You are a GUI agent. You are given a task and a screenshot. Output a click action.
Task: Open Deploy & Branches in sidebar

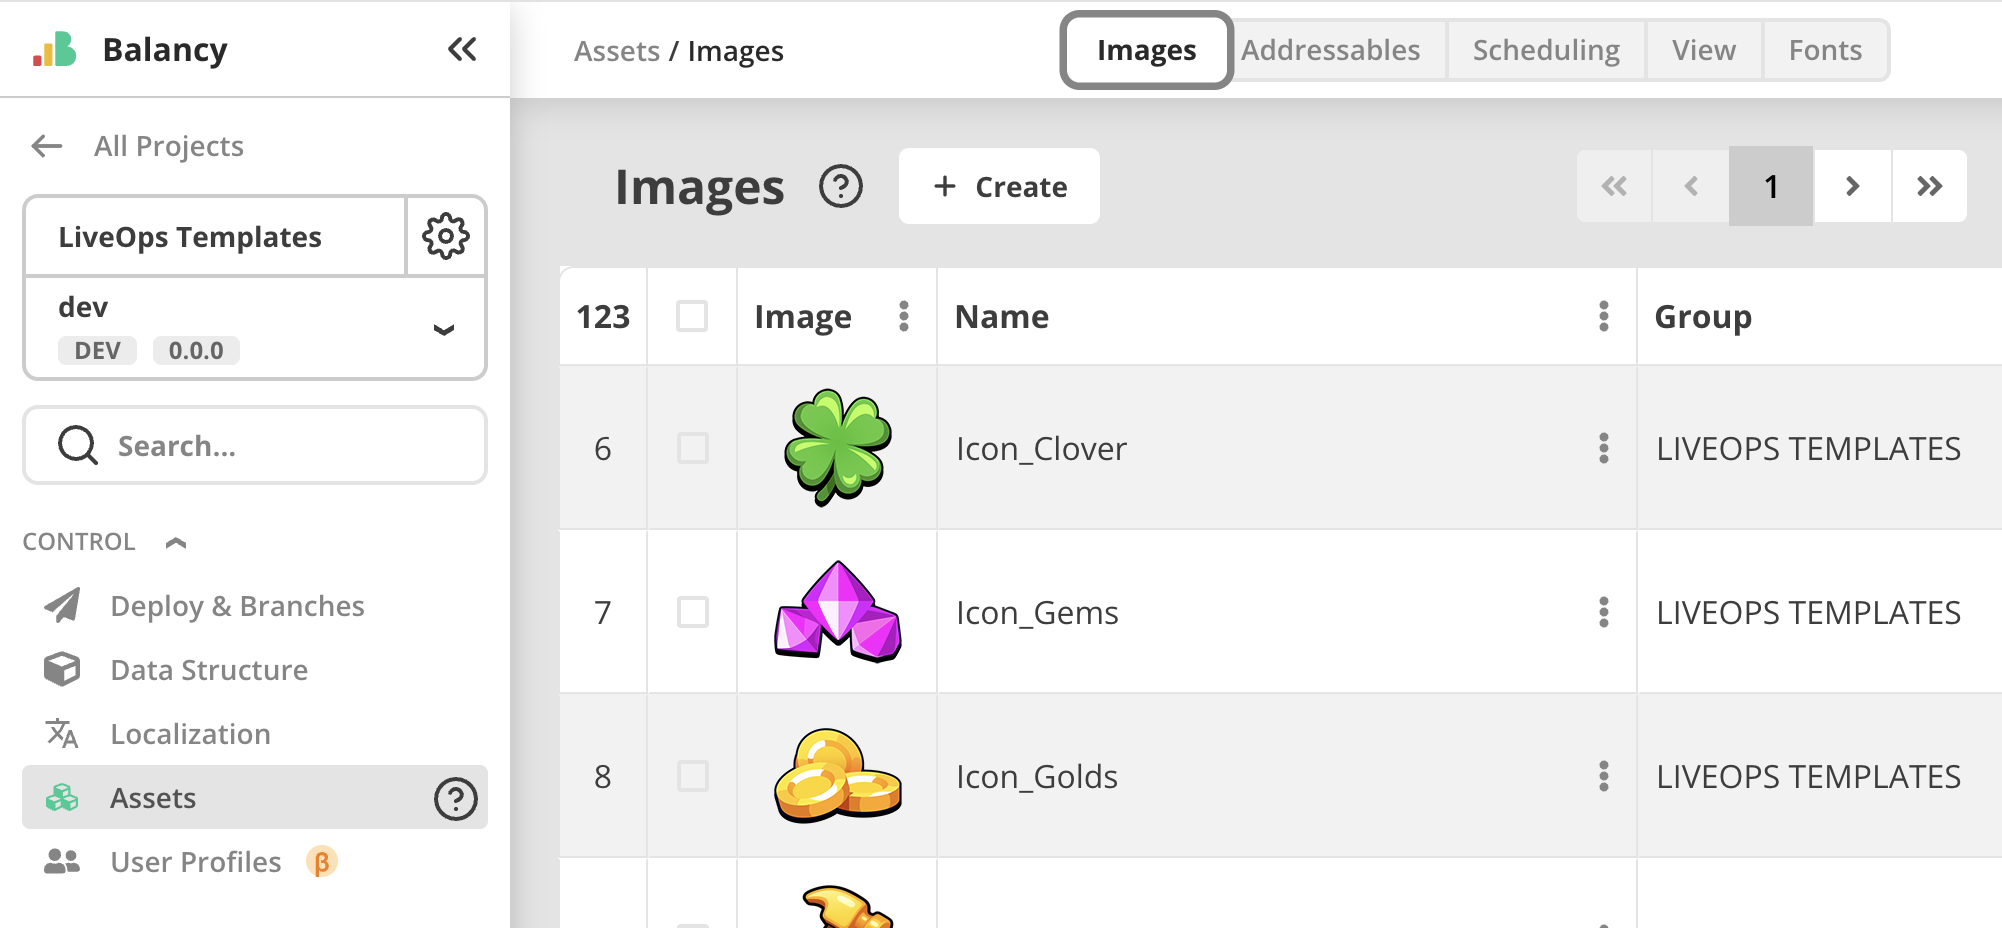[x=237, y=606]
